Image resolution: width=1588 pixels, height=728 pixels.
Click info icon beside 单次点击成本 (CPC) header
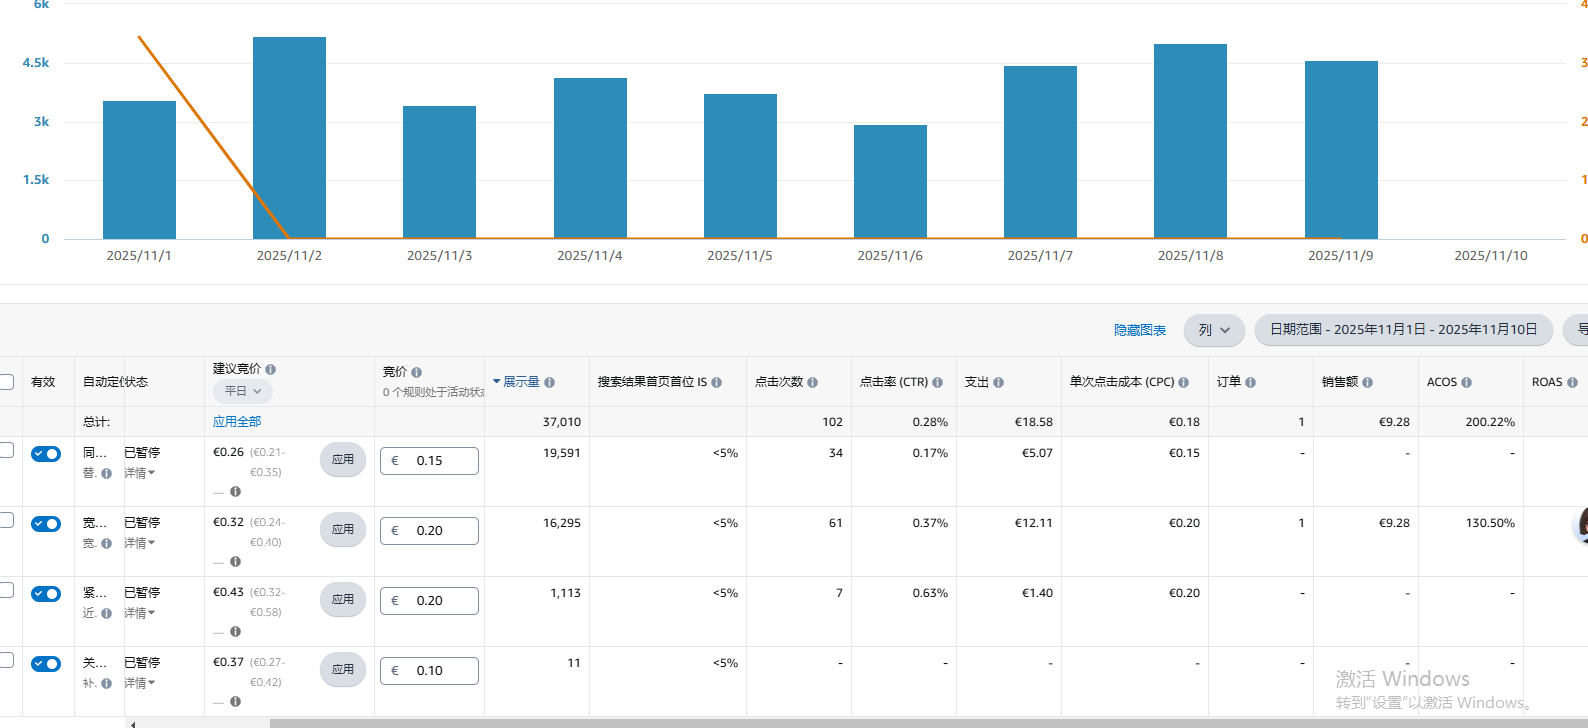pyautogui.click(x=1184, y=382)
